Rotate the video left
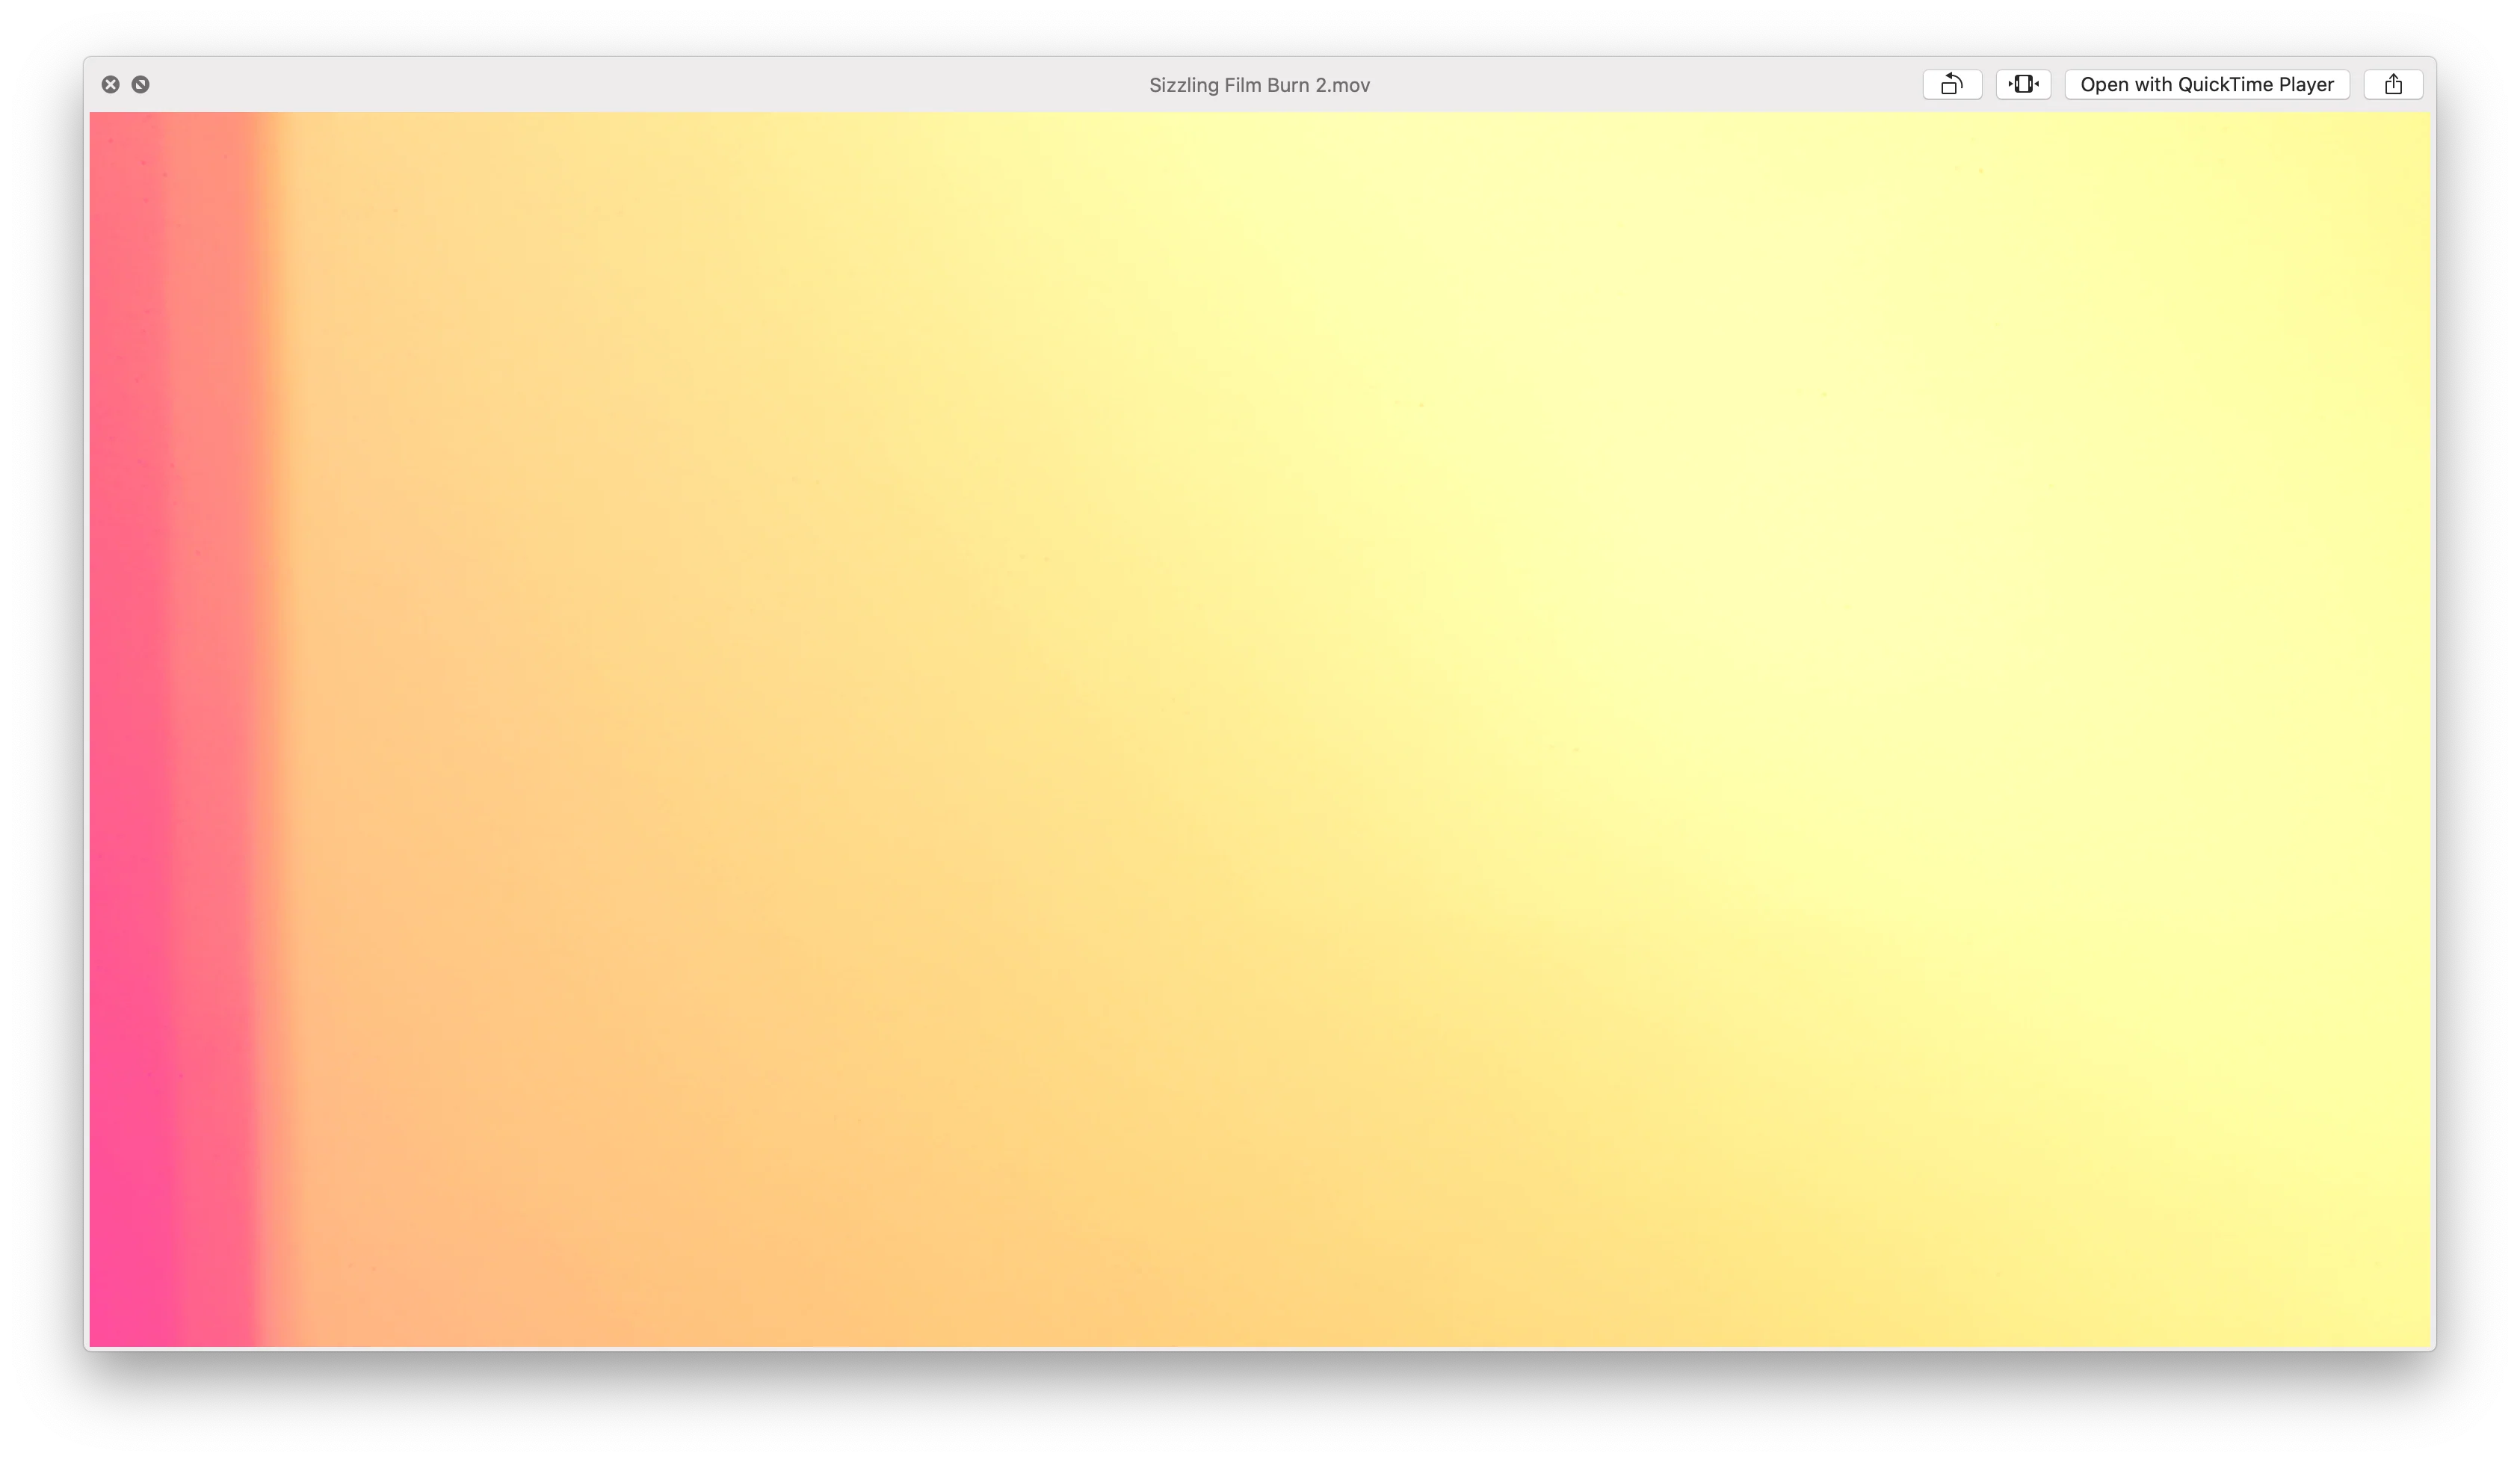 point(1951,84)
